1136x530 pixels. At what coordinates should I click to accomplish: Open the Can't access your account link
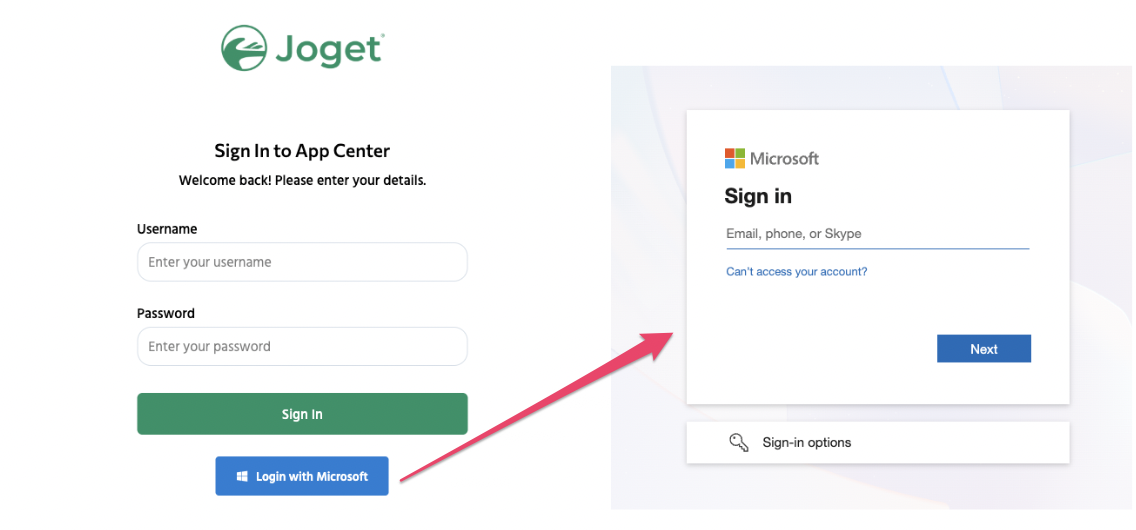(796, 272)
